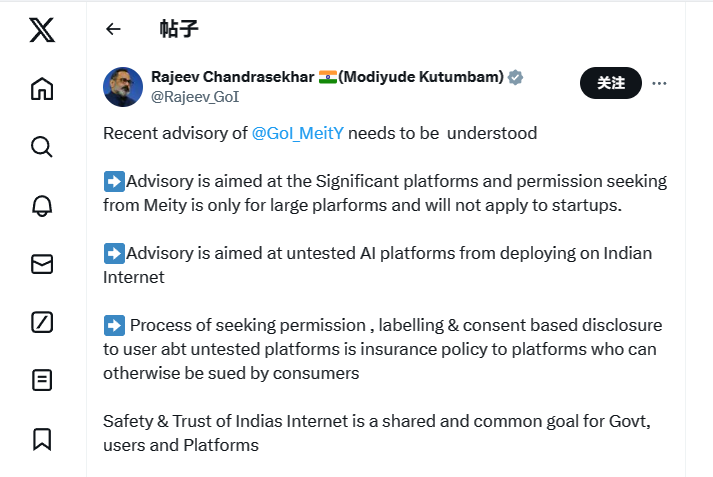Open Rajeev Chandrasekhar display name link
This screenshot has height=477, width=713.
(232, 77)
